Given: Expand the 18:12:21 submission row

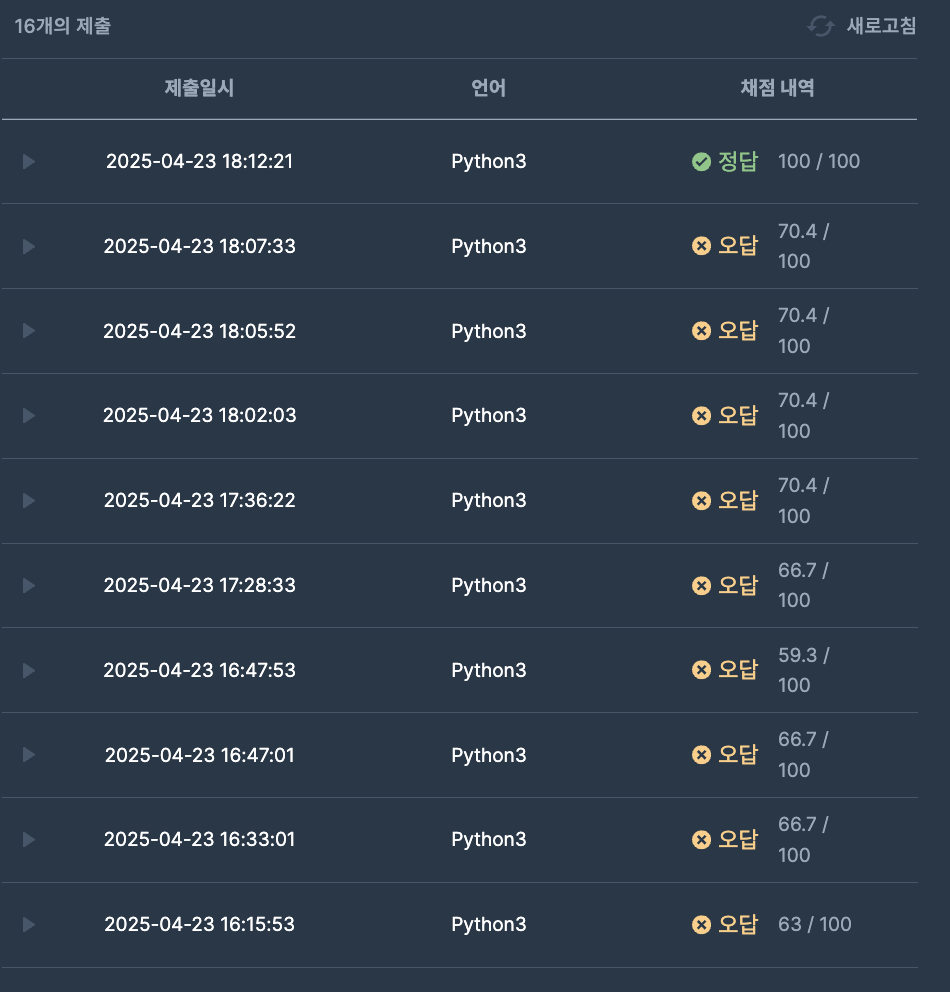Looking at the screenshot, I should click(x=28, y=161).
